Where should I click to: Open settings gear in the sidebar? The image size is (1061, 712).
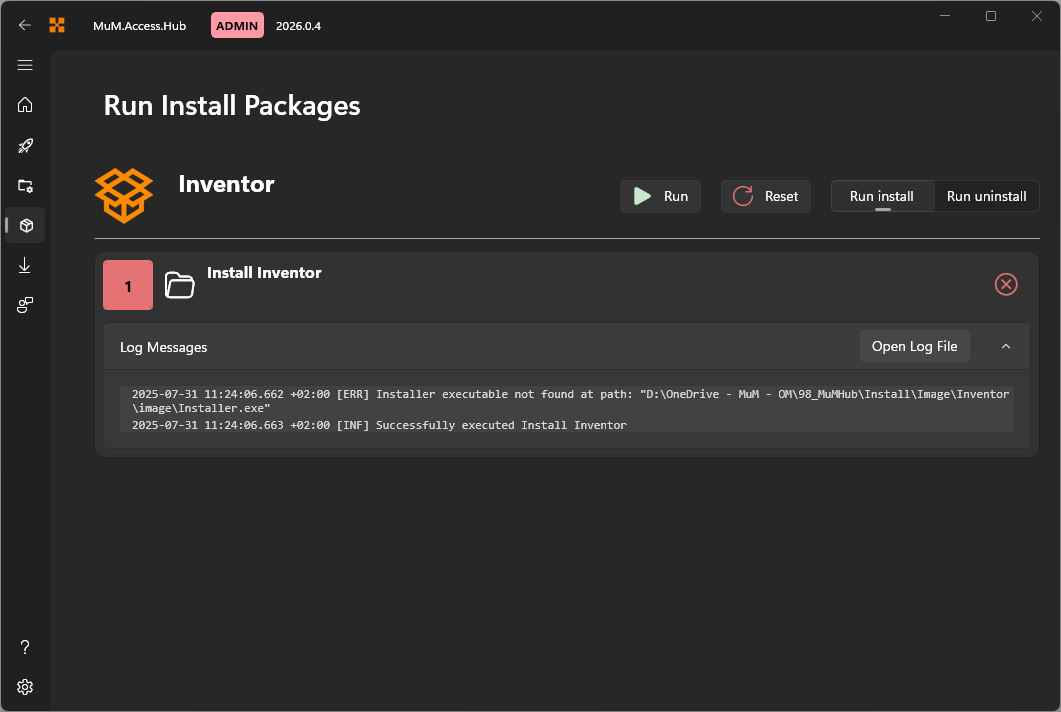coord(25,687)
